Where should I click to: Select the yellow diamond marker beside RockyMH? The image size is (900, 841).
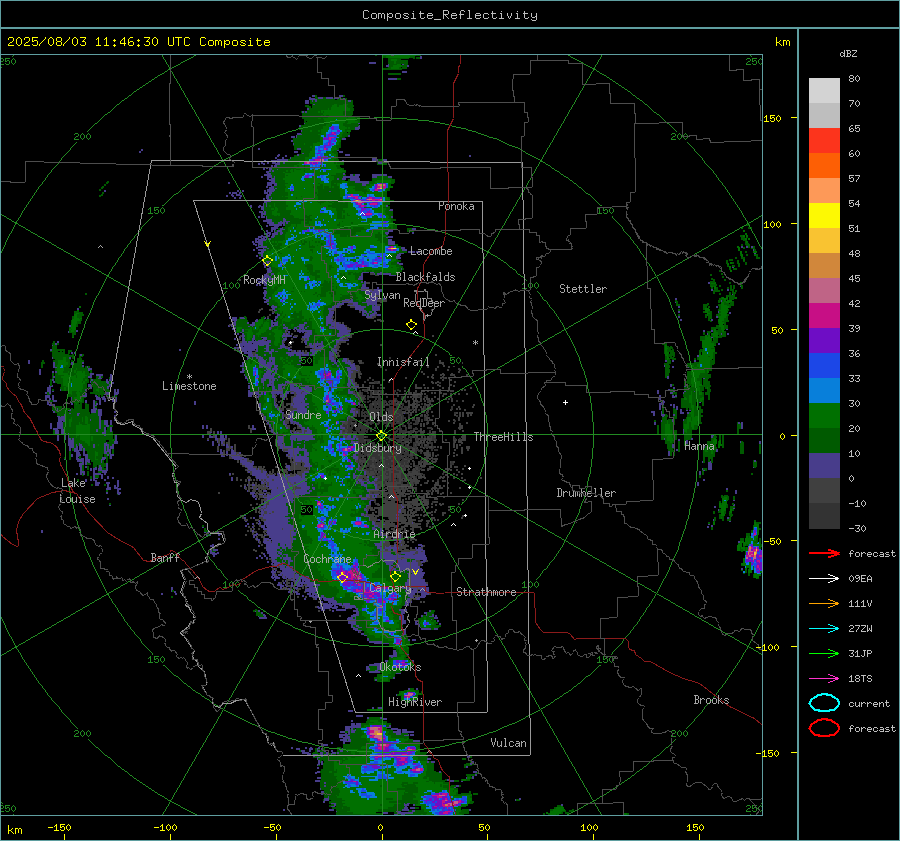coord(267,261)
